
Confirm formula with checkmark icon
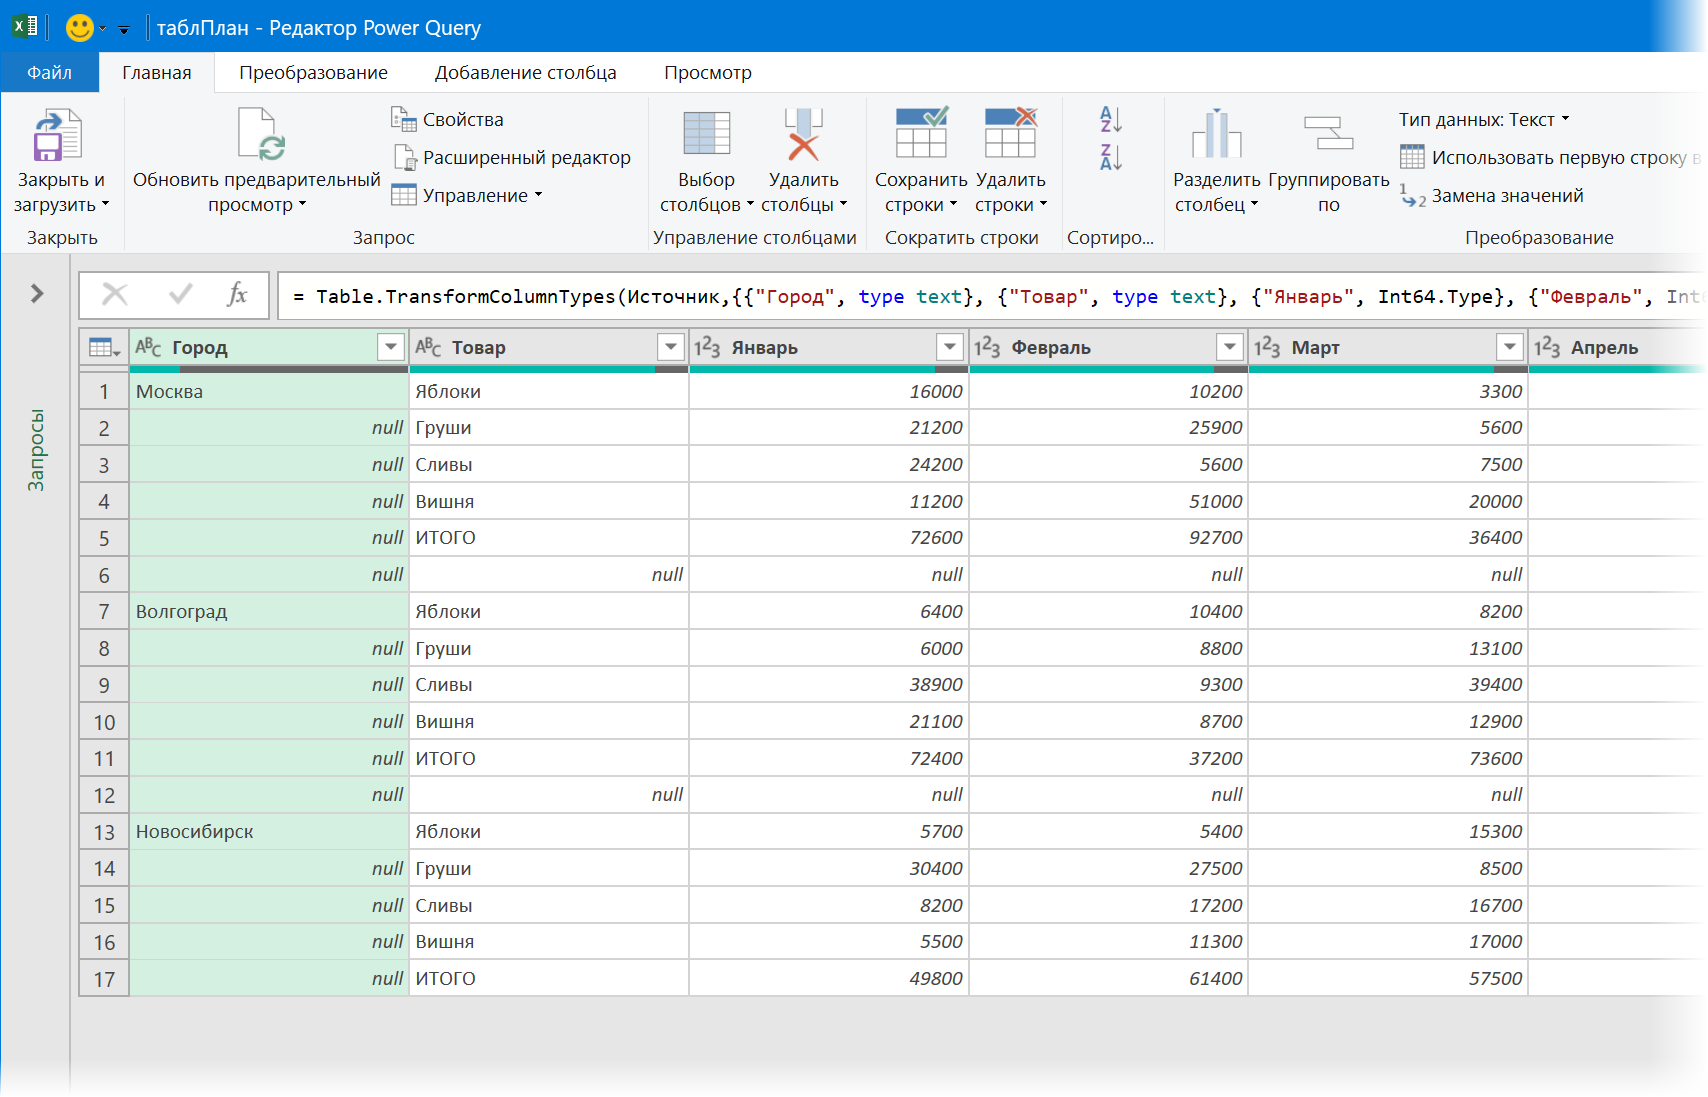[x=181, y=294]
